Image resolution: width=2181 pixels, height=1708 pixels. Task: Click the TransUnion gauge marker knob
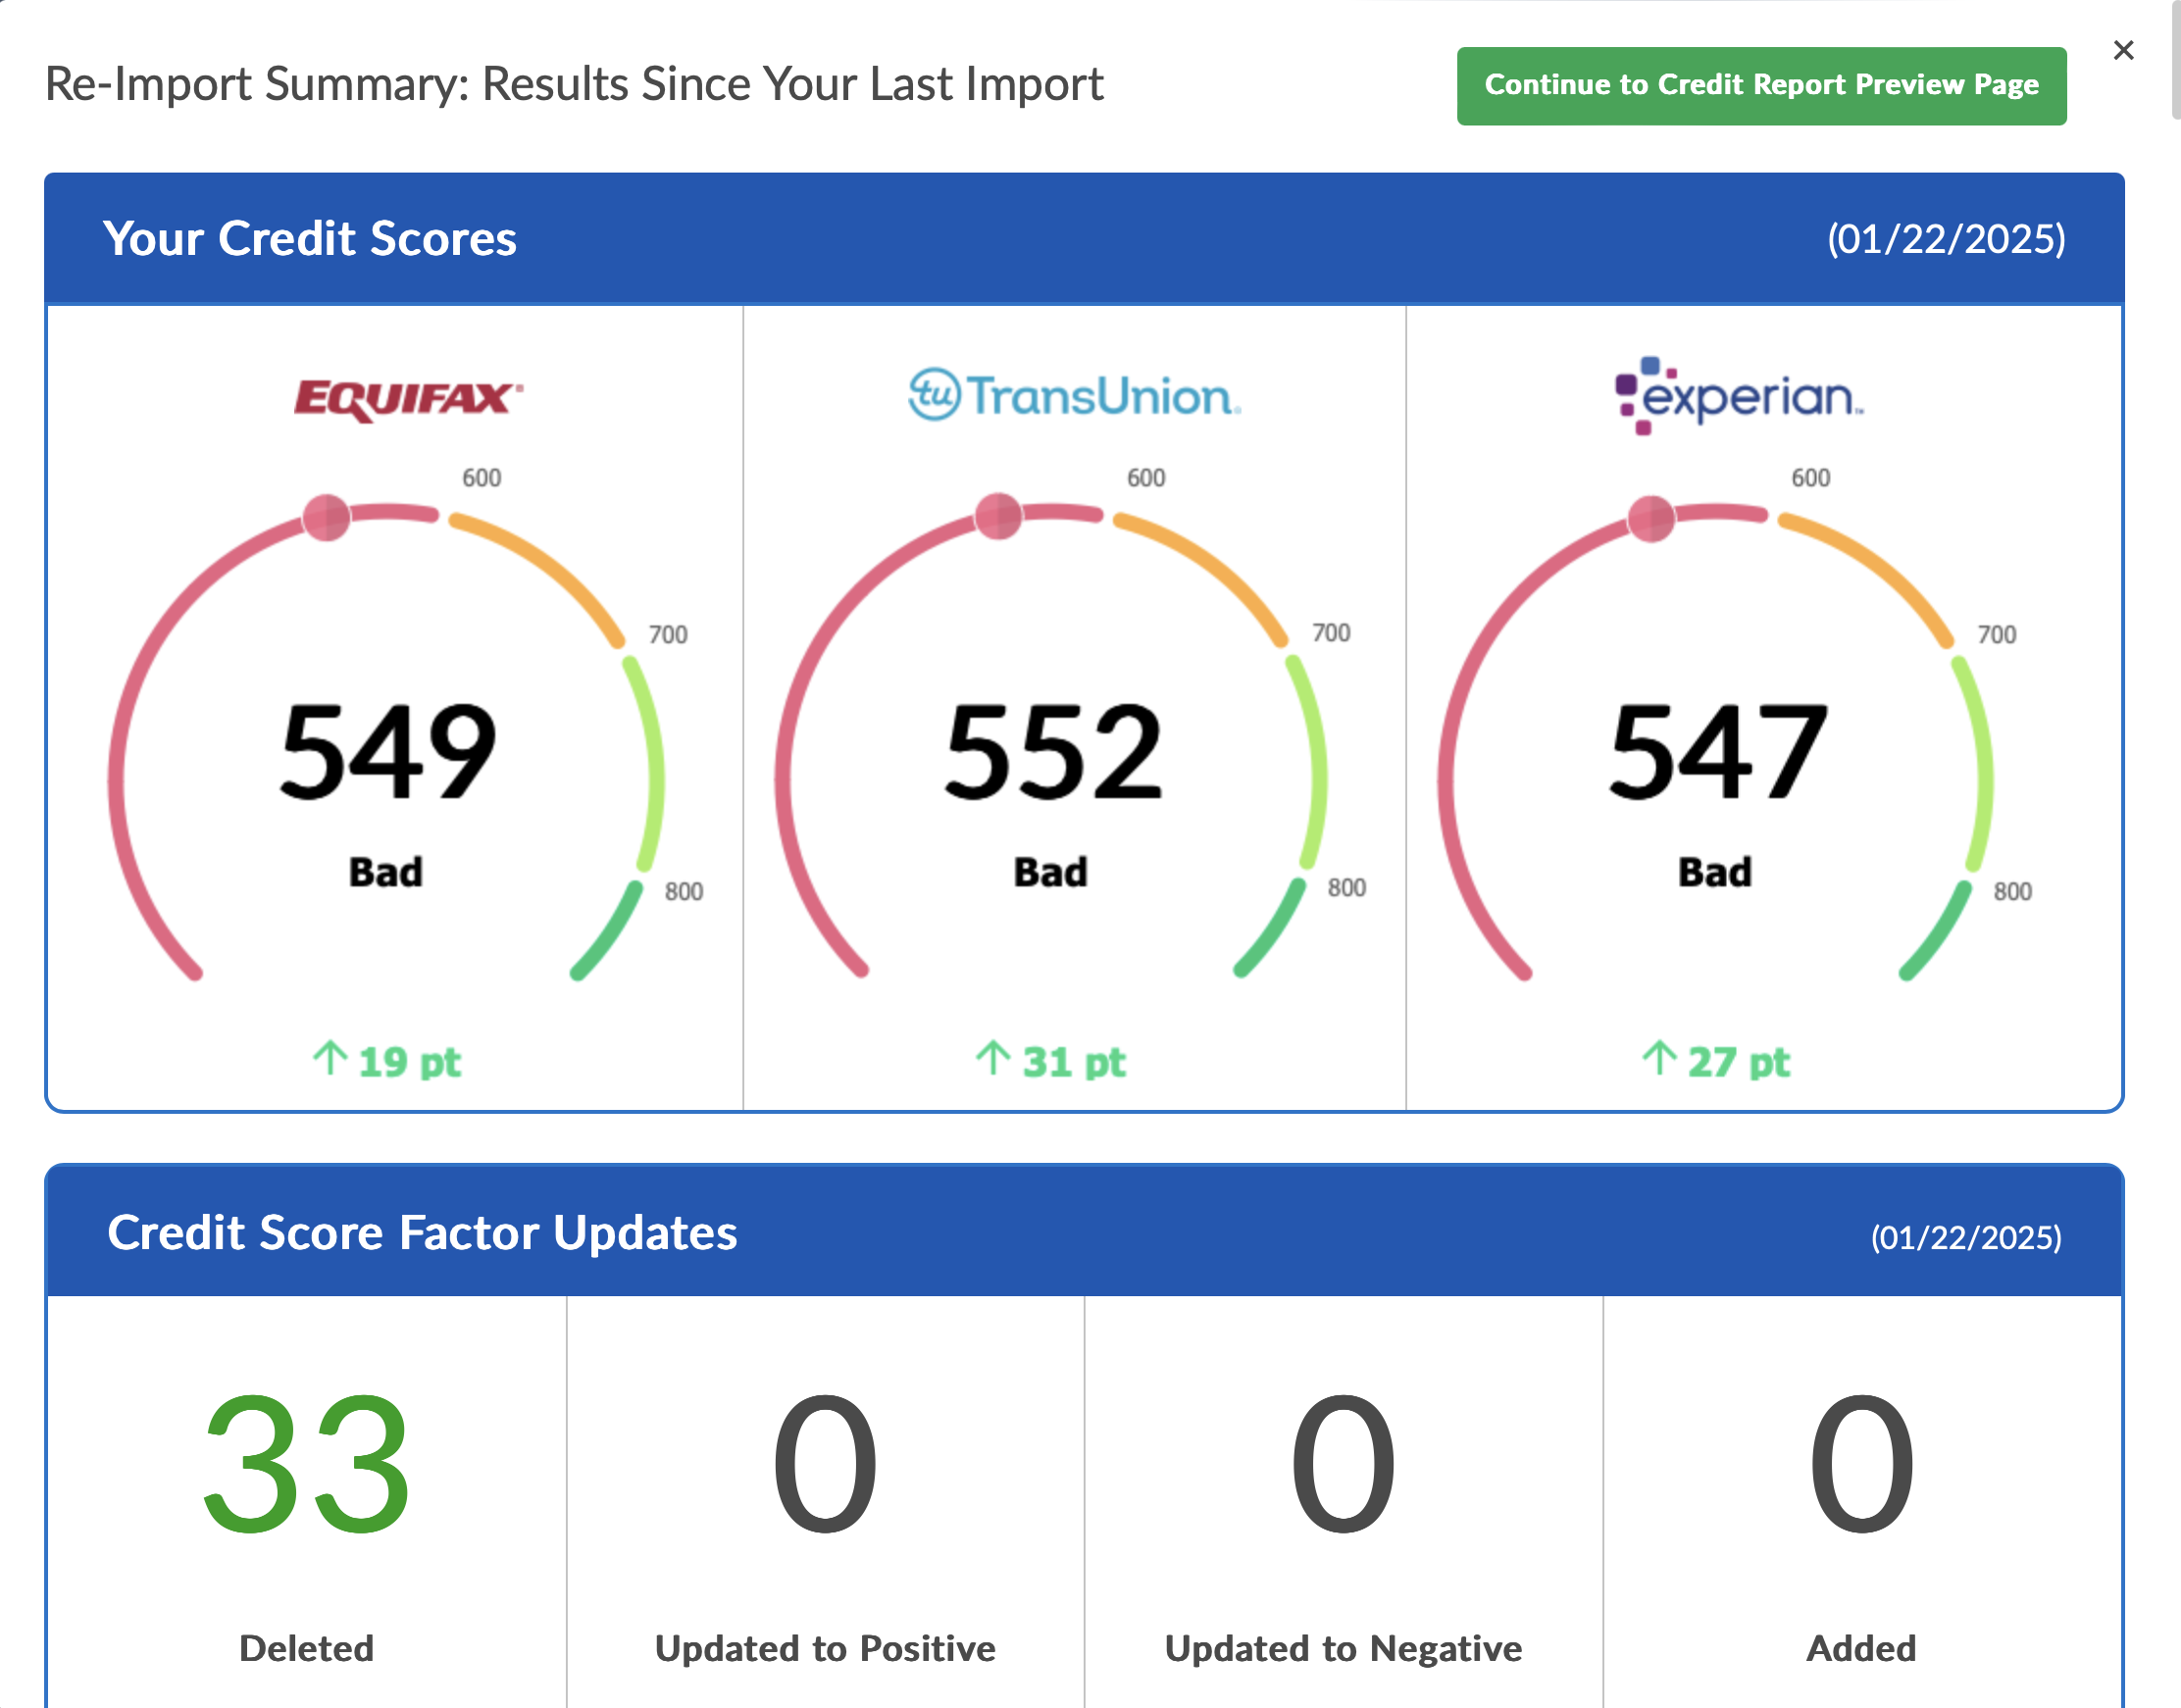coord(998,516)
